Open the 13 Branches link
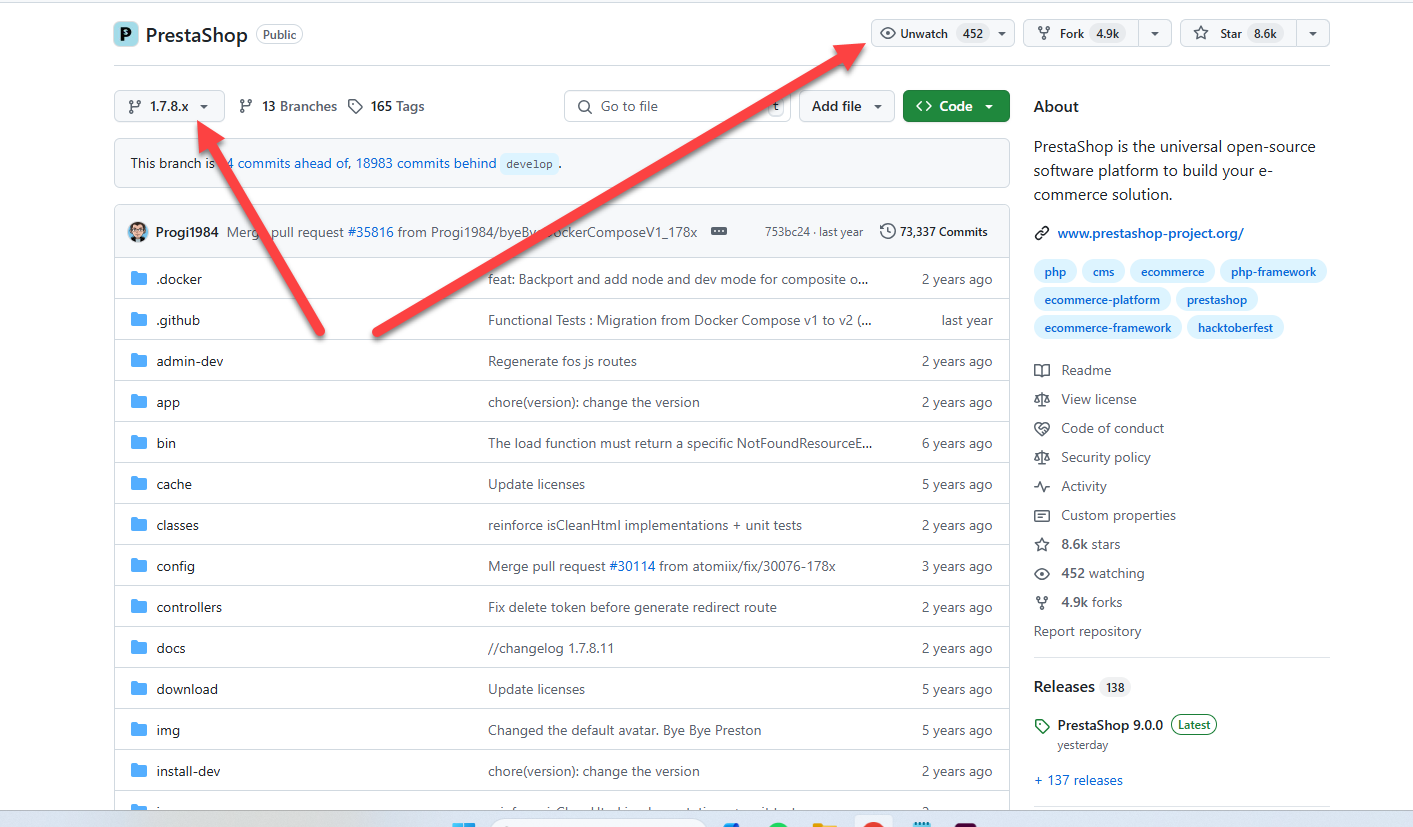1413x827 pixels. [288, 106]
